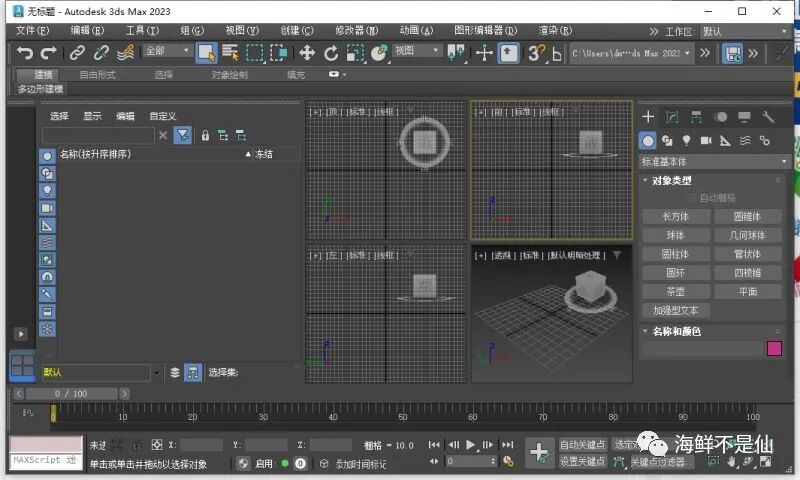Open the 修改器(M) menu

coord(357,31)
